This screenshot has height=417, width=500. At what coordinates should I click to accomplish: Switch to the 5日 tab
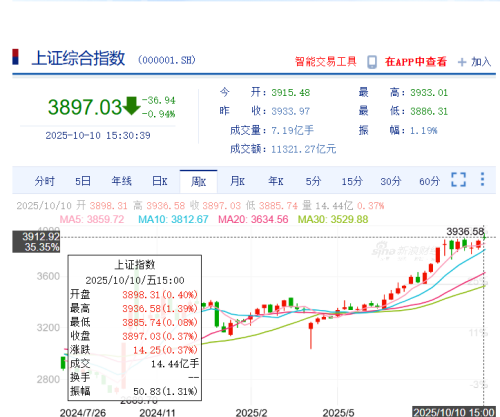point(83,181)
